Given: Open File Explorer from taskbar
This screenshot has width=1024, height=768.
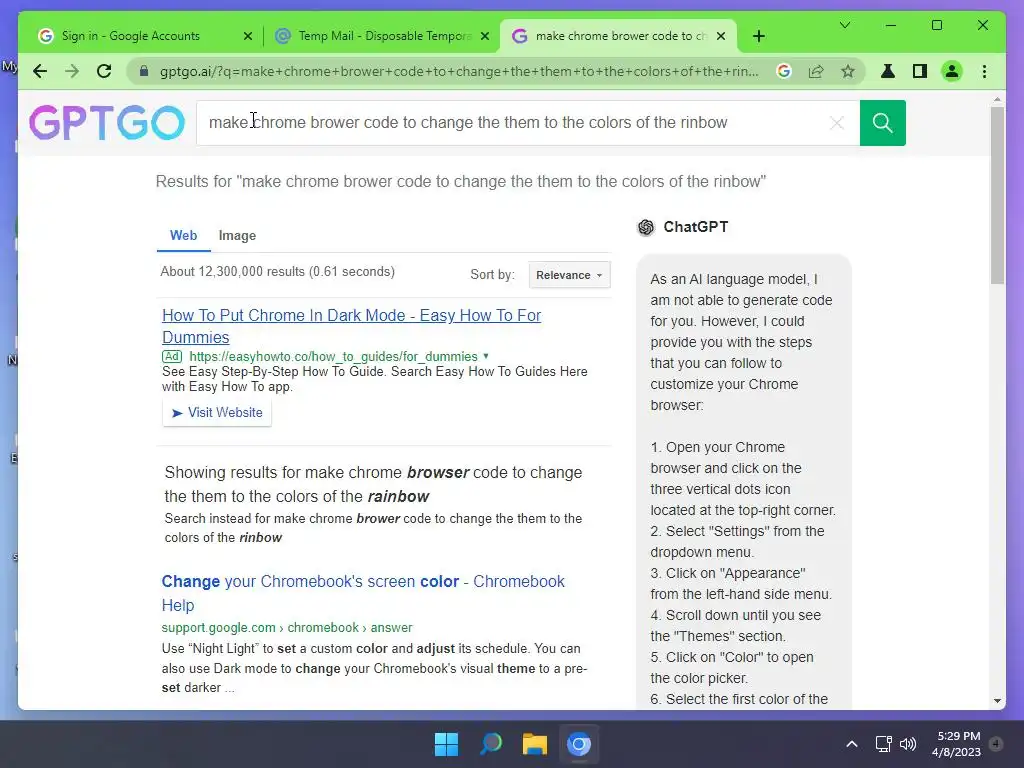Looking at the screenshot, I should 534,744.
